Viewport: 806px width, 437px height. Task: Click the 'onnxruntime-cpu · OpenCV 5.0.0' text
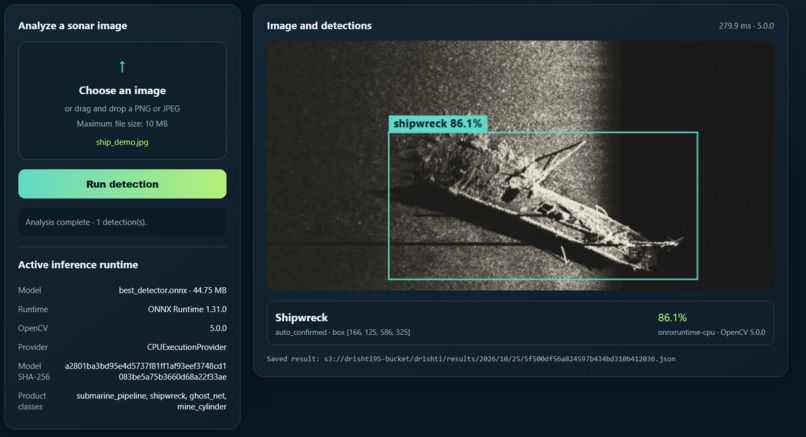(x=711, y=333)
